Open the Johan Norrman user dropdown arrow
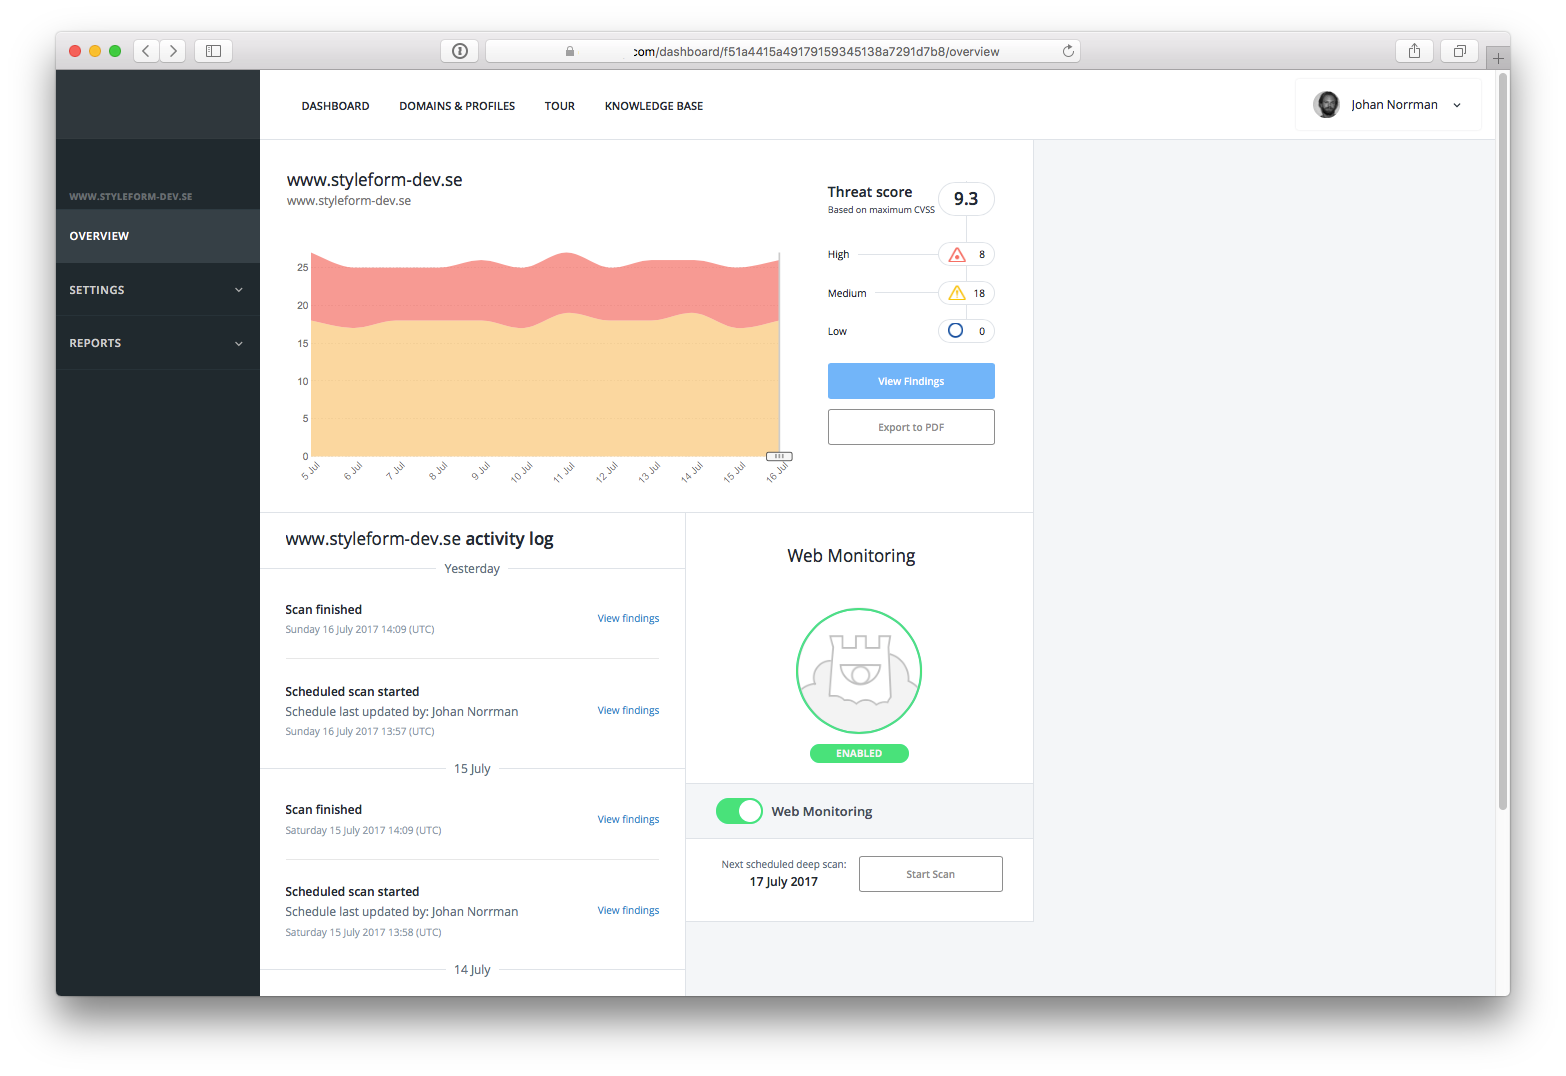Screen dimensions: 1566x1076 (x=1457, y=105)
